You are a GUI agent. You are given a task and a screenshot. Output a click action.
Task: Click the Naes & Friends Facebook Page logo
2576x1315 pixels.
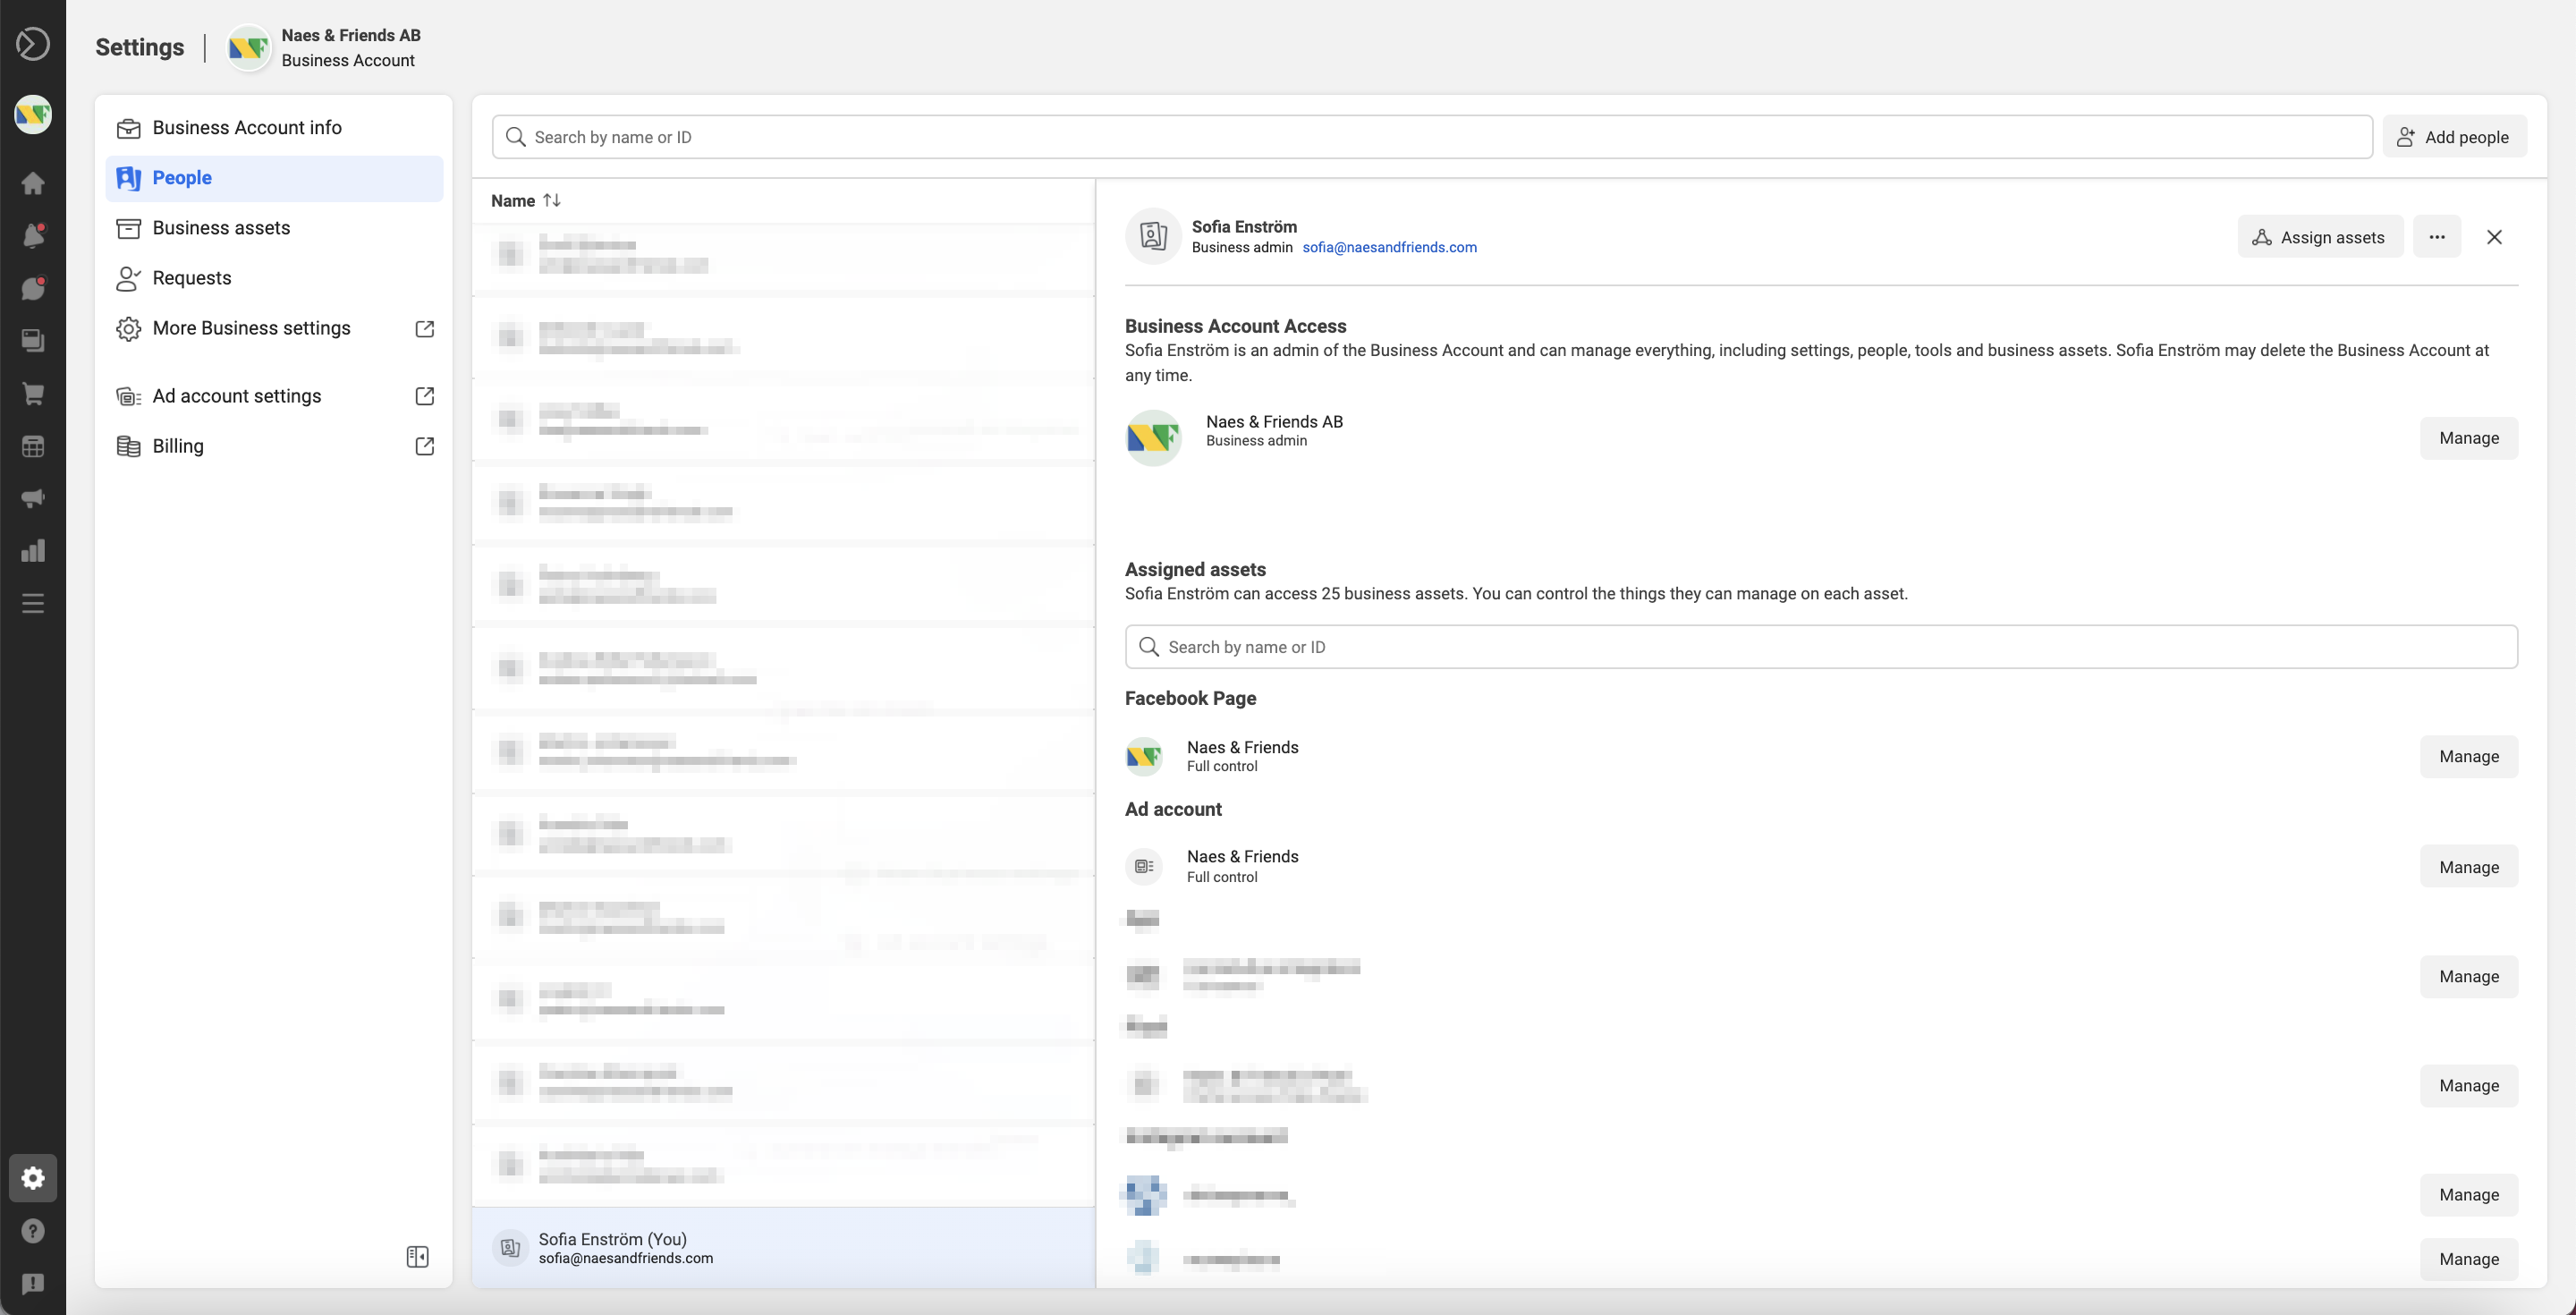point(1144,756)
